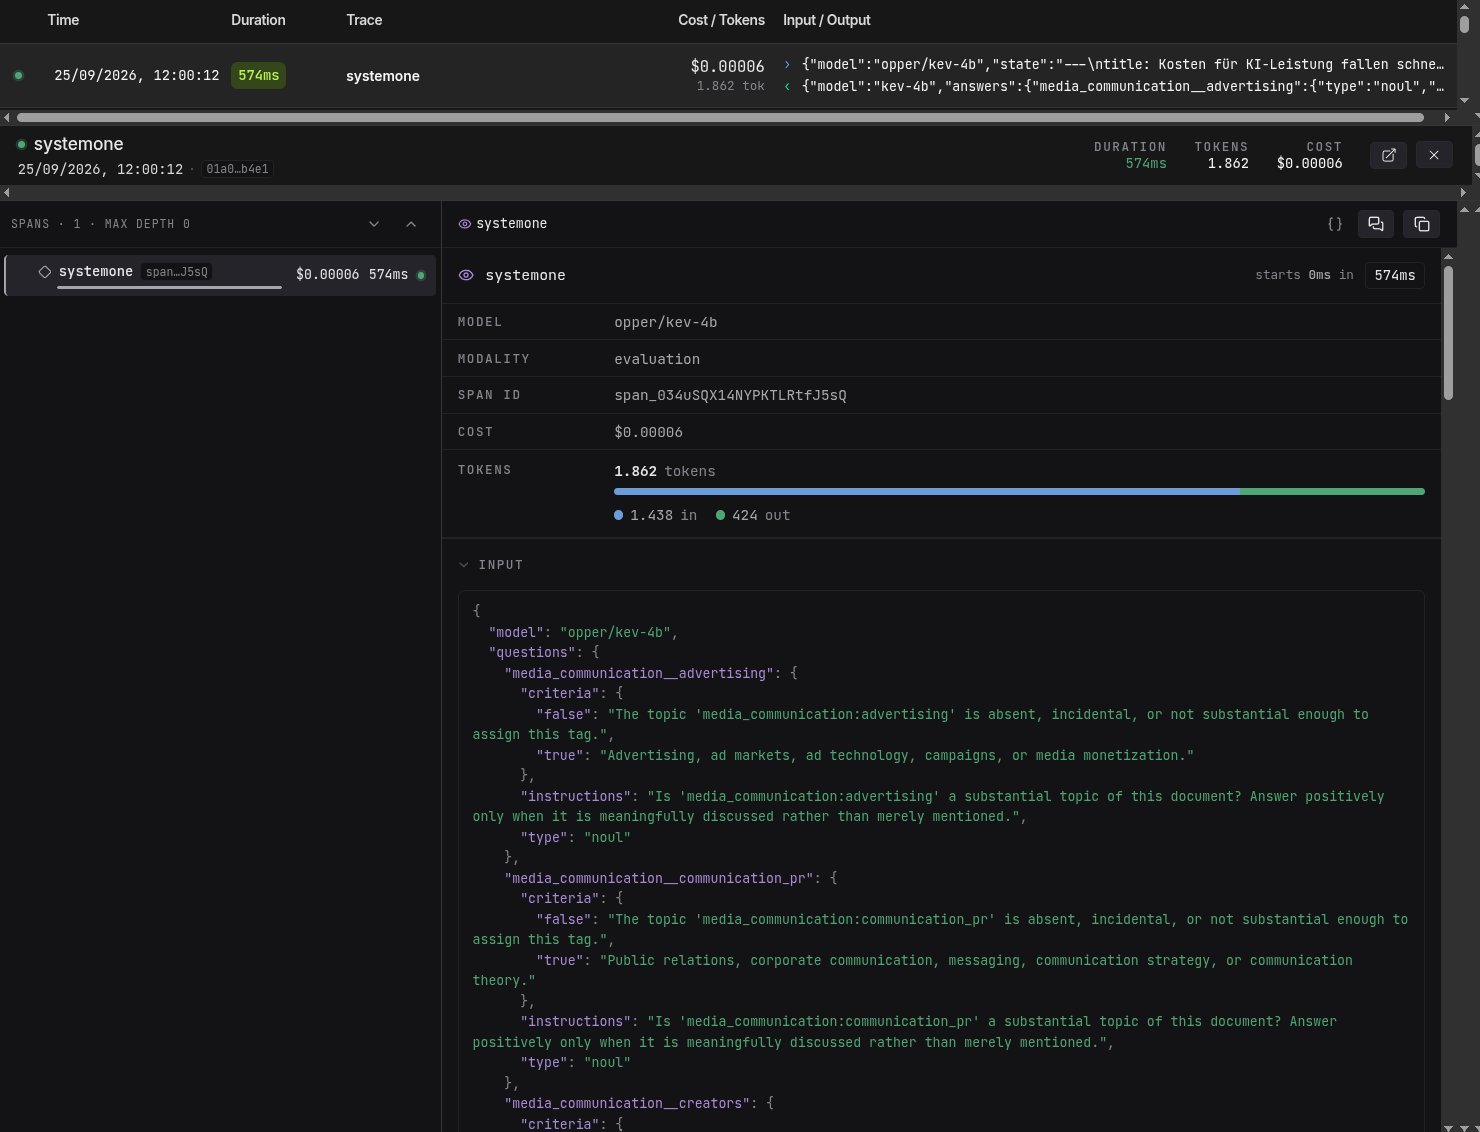Image resolution: width=1480 pixels, height=1132 pixels.
Task: Click the green status dot in trace row
Action: 18,76
